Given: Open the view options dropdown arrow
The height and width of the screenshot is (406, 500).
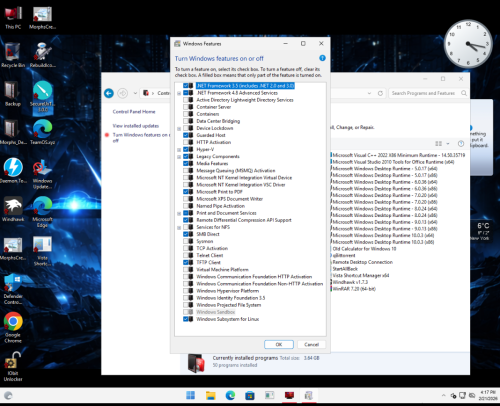Looking at the screenshot, I should [x=448, y=144].
